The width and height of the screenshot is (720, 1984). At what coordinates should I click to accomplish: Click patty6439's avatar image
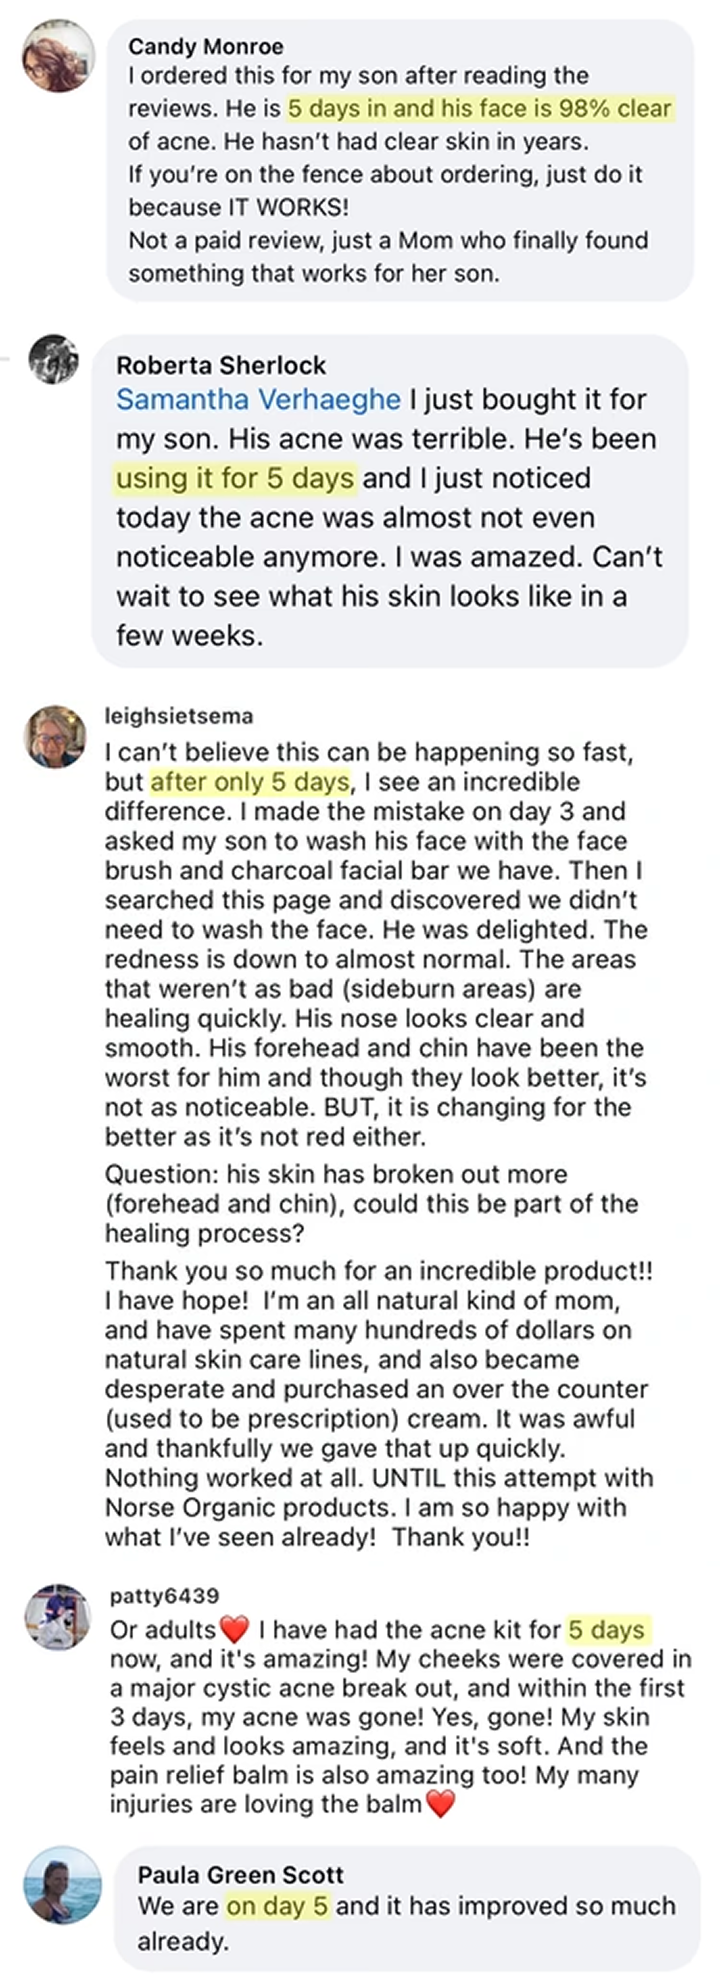[x=57, y=1617]
